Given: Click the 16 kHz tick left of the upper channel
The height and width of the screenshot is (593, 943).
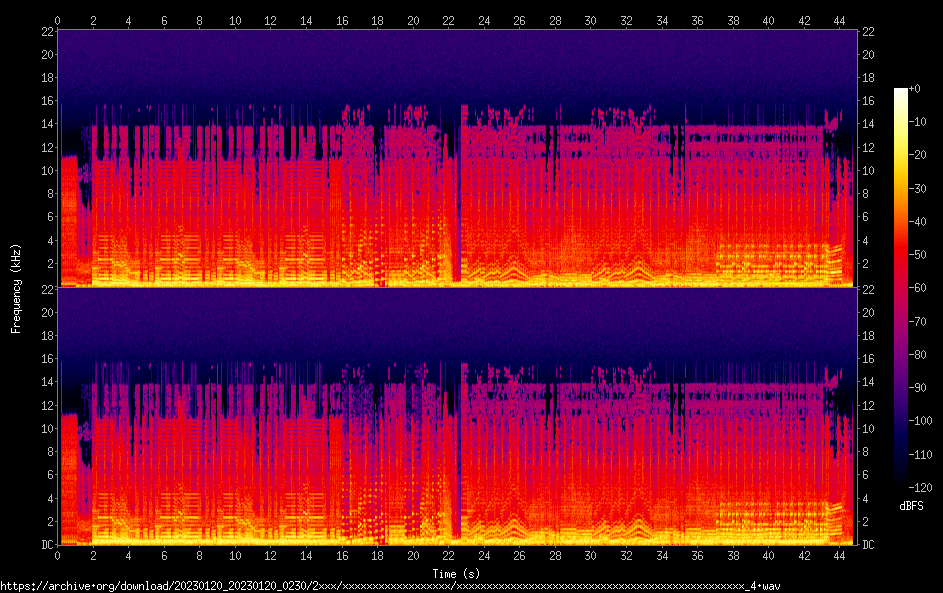Looking at the screenshot, I should tap(46, 101).
